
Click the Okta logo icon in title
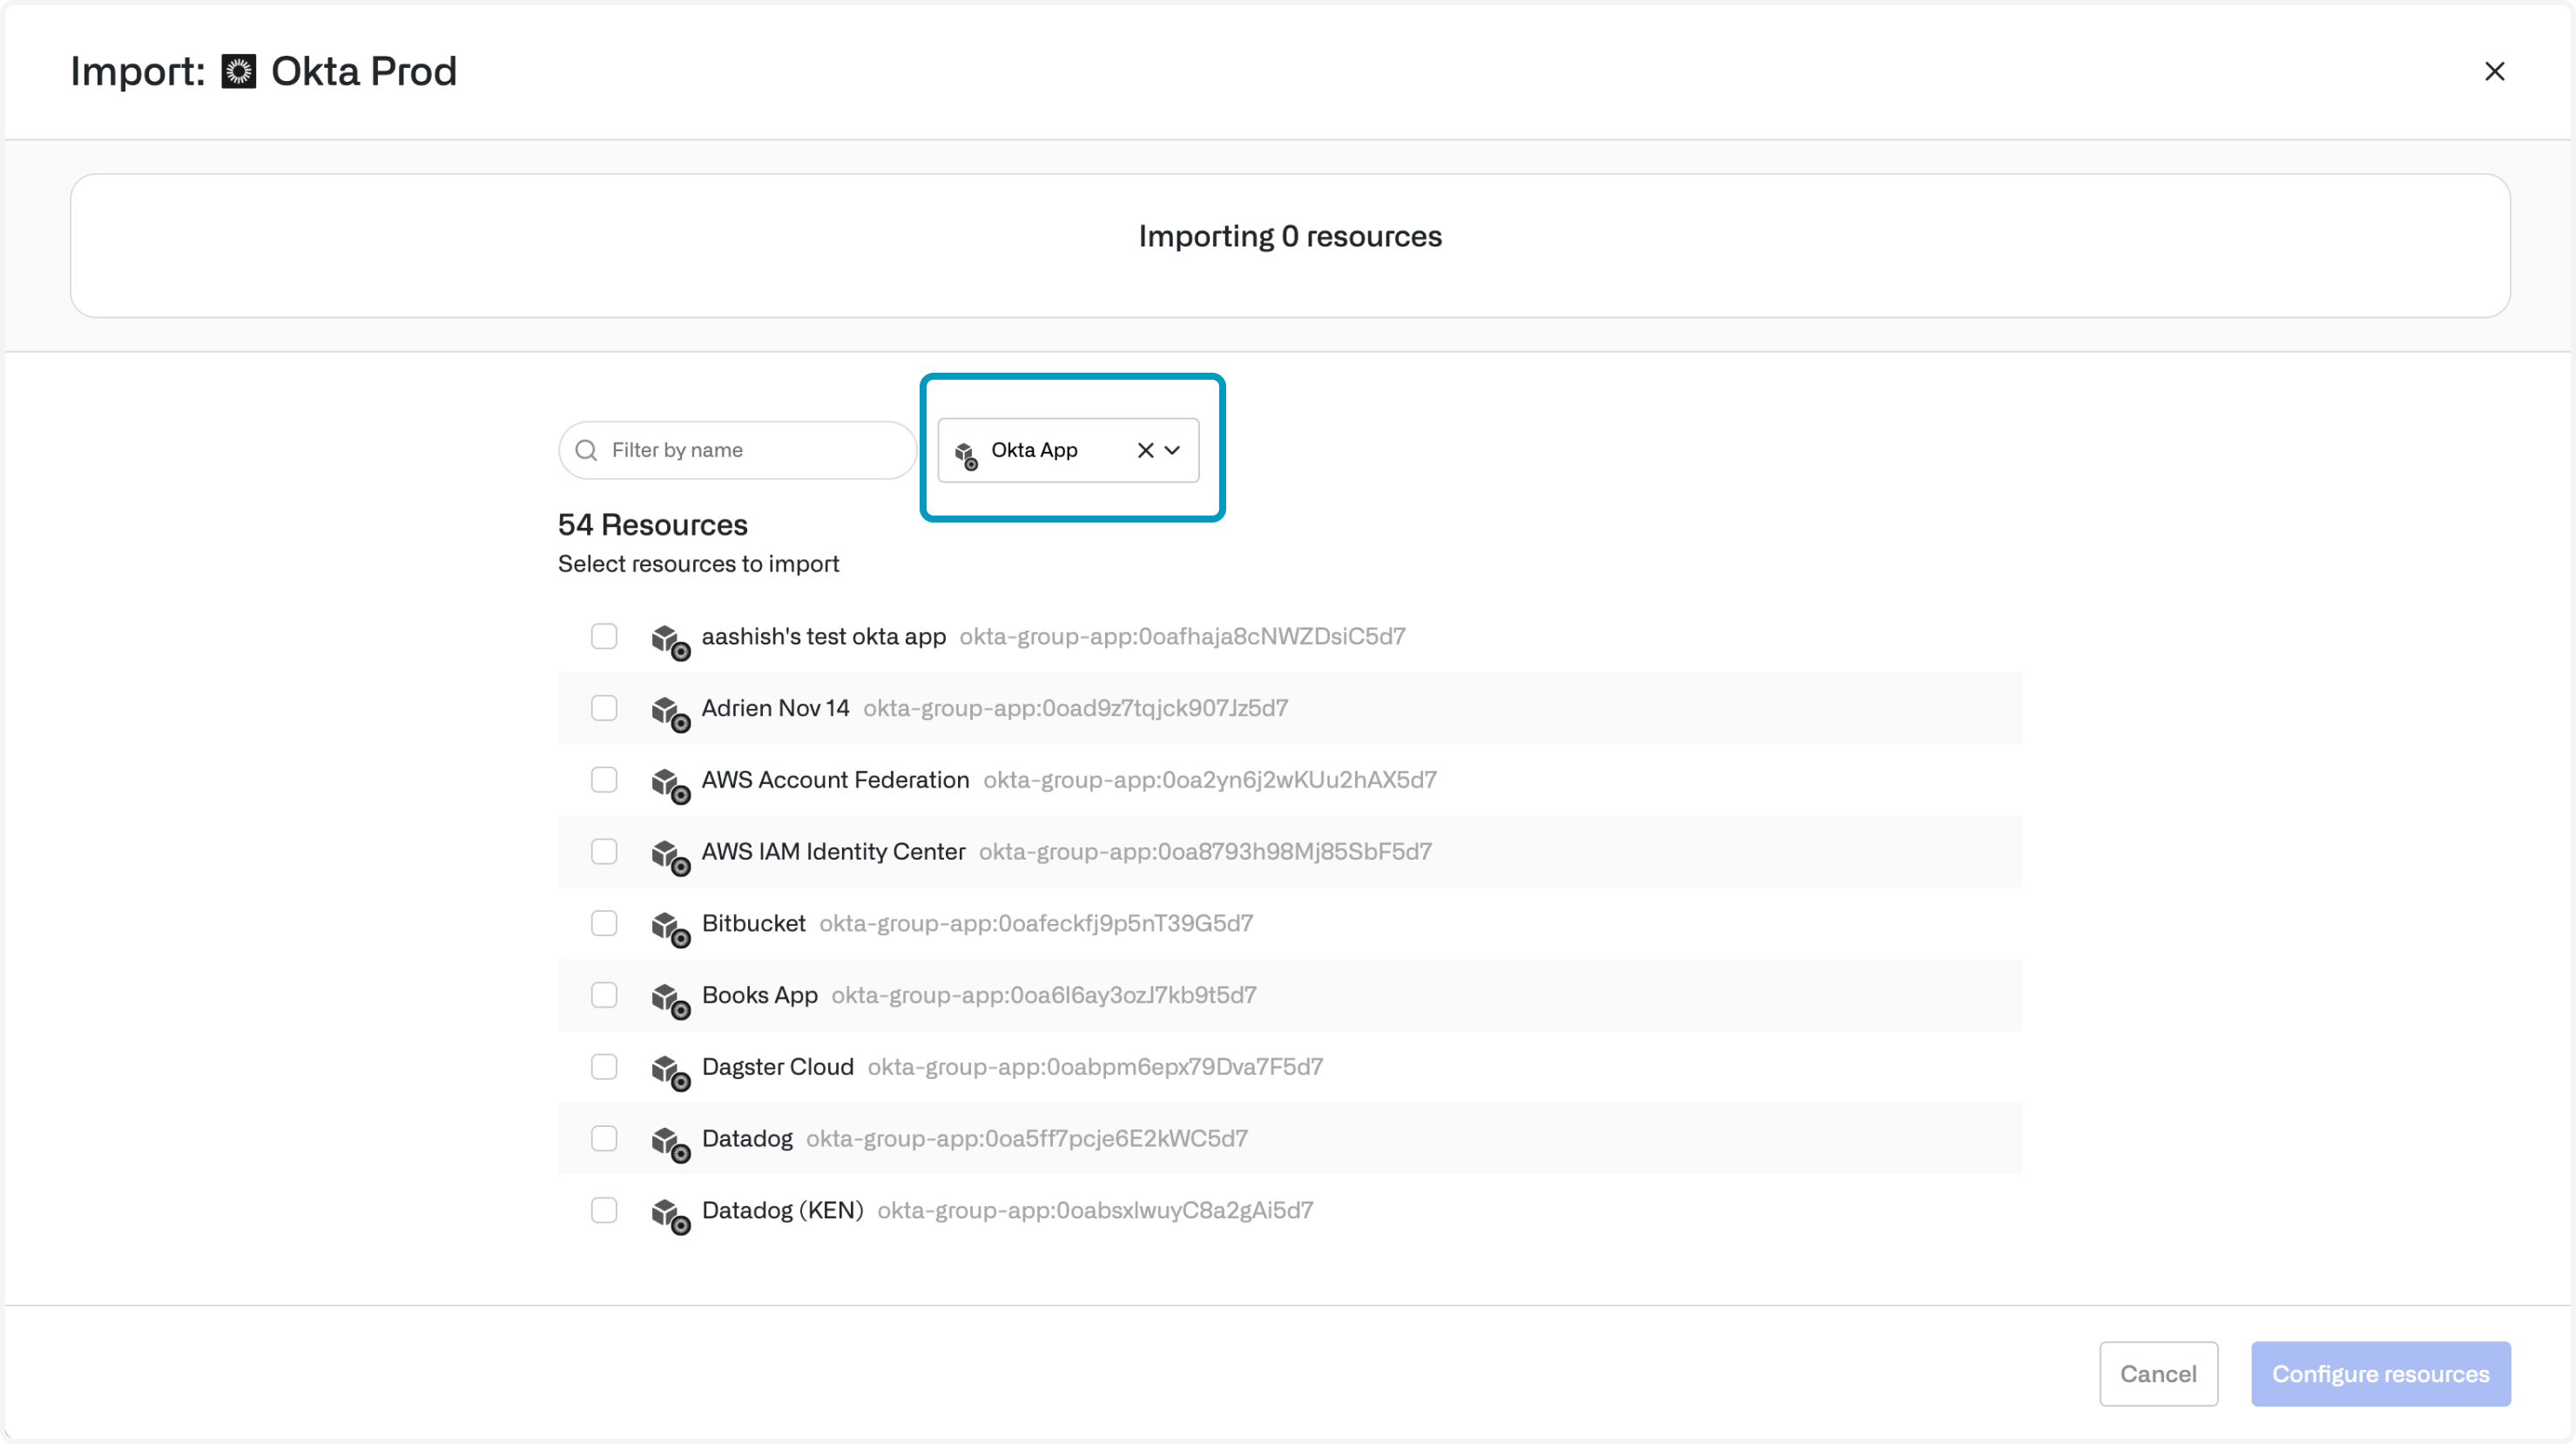click(238, 72)
